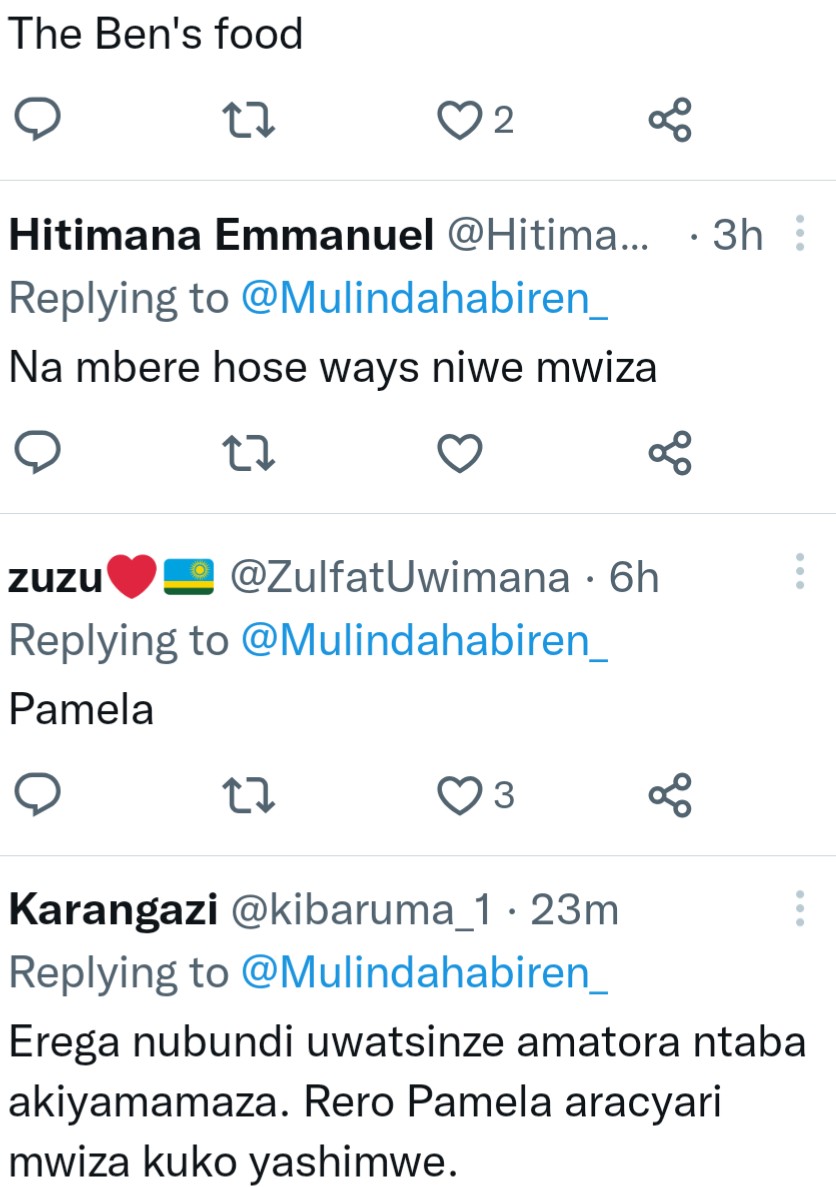Open Hitimana Emmanuel's profile name
Screen dimensions: 836x1187
[x=221, y=236]
